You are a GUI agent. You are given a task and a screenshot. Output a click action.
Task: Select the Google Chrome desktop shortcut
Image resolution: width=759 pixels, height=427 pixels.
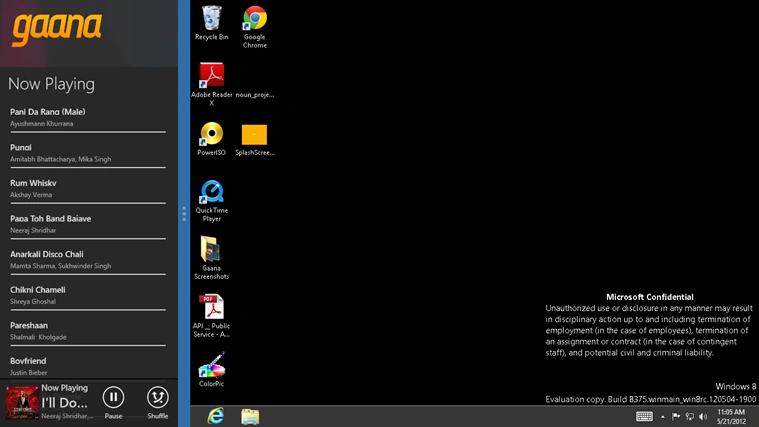255,27
